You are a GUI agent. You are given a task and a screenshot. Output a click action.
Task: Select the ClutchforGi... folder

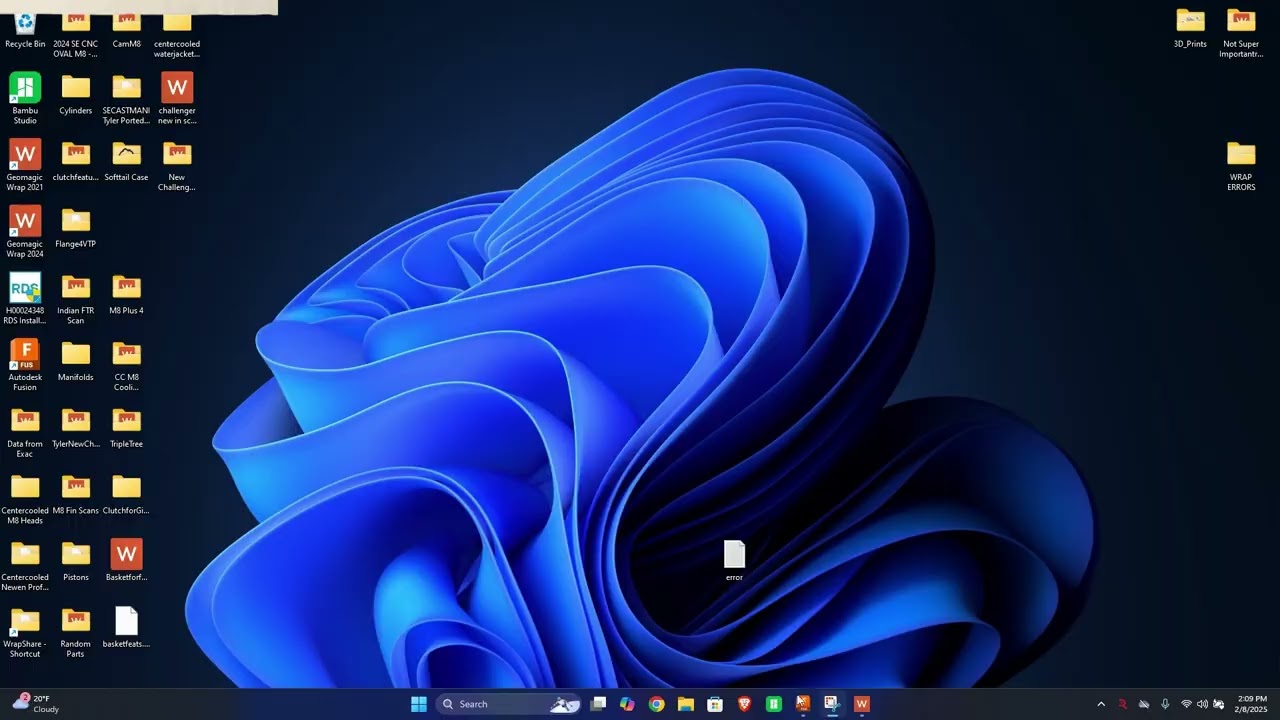pyautogui.click(x=126, y=495)
